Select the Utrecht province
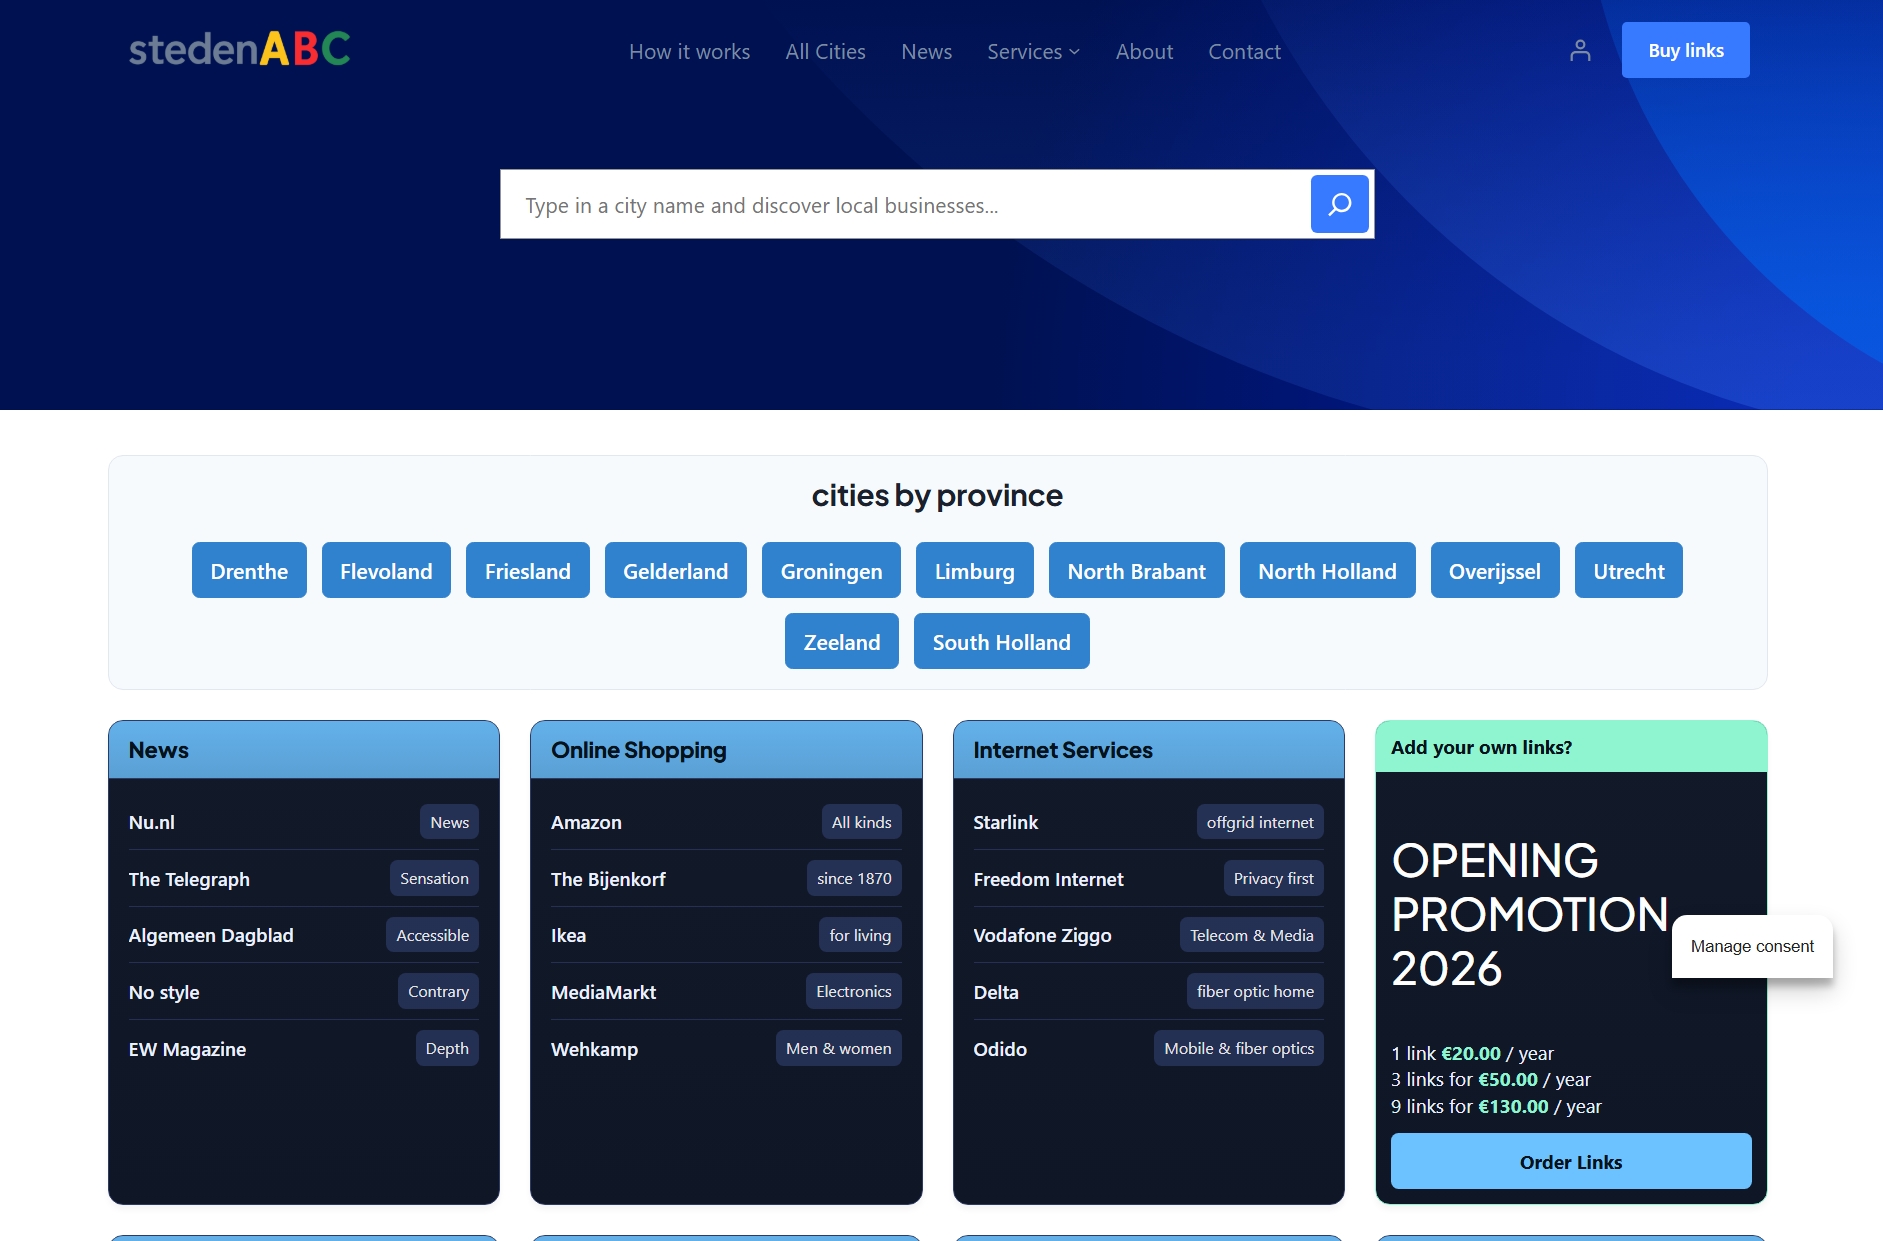Viewport: 1883px width, 1241px height. pyautogui.click(x=1629, y=570)
